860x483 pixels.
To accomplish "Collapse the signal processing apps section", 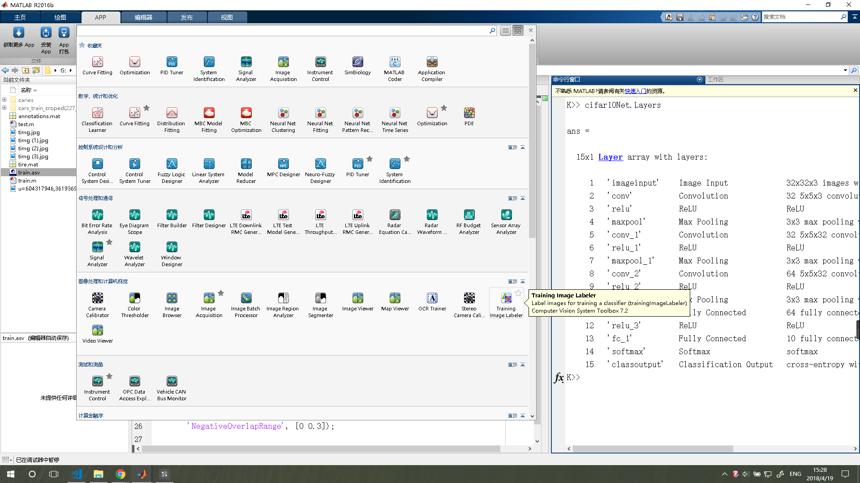I will [x=523, y=198].
